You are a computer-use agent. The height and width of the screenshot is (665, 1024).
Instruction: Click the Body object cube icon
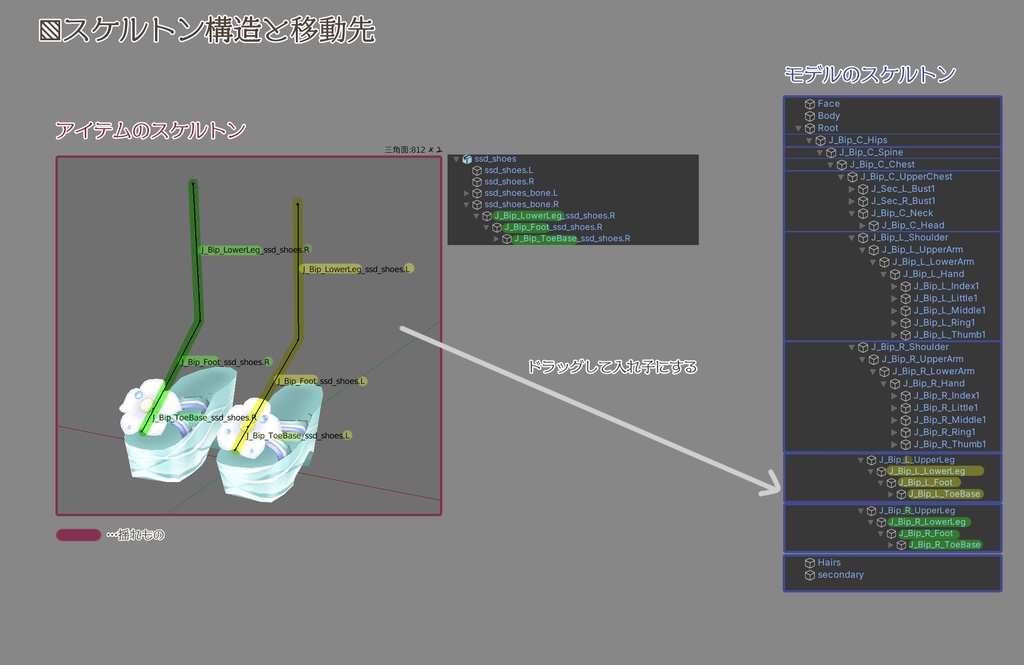pos(810,116)
